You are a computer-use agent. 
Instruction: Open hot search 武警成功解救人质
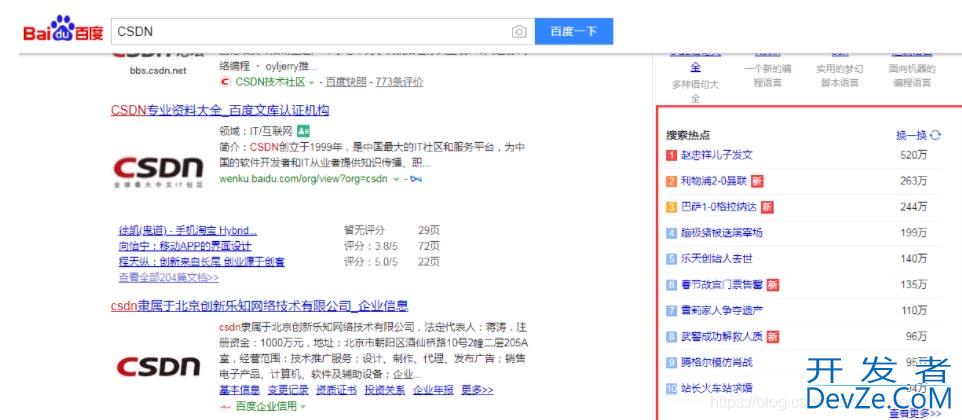(722, 337)
